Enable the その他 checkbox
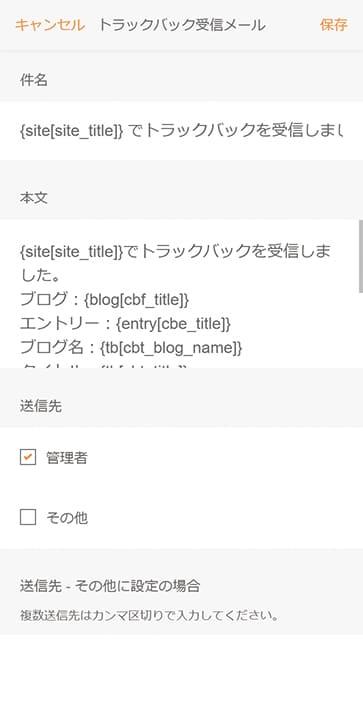 [28, 518]
